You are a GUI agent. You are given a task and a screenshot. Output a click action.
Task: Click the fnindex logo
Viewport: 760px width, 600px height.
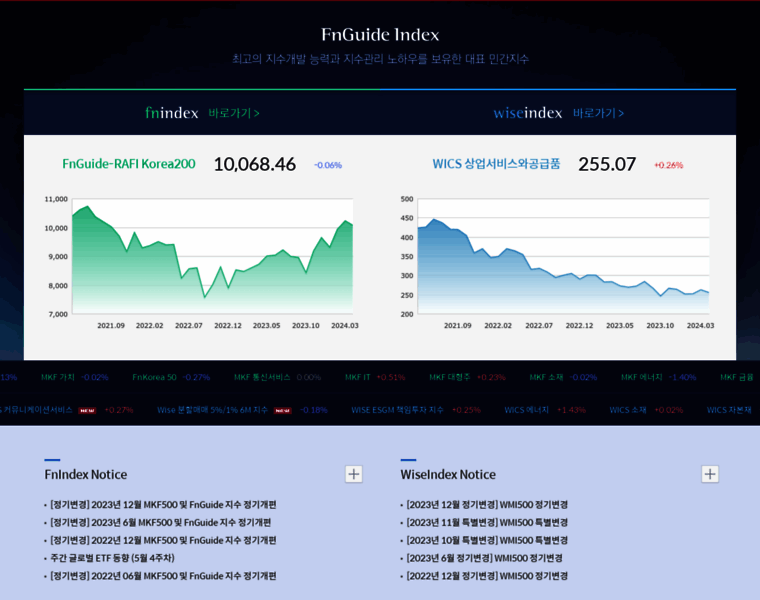172,113
